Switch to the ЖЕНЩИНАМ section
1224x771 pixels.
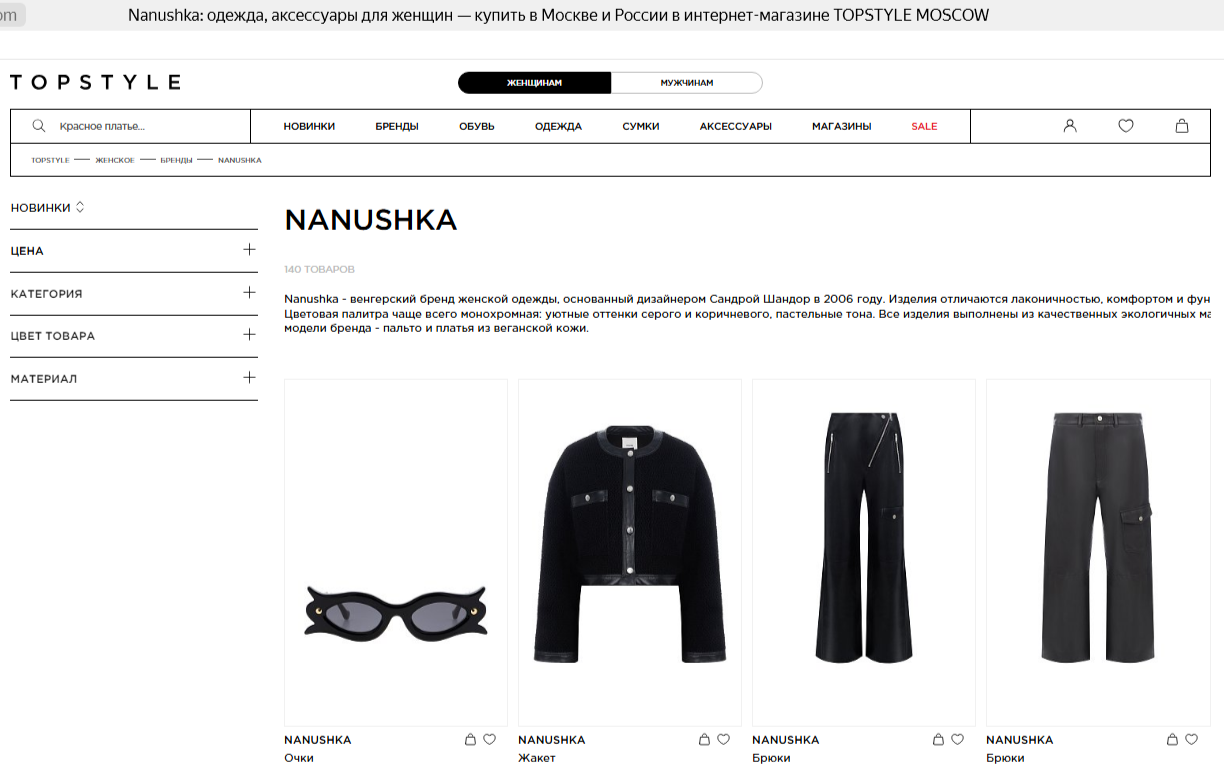pyautogui.click(x=534, y=83)
